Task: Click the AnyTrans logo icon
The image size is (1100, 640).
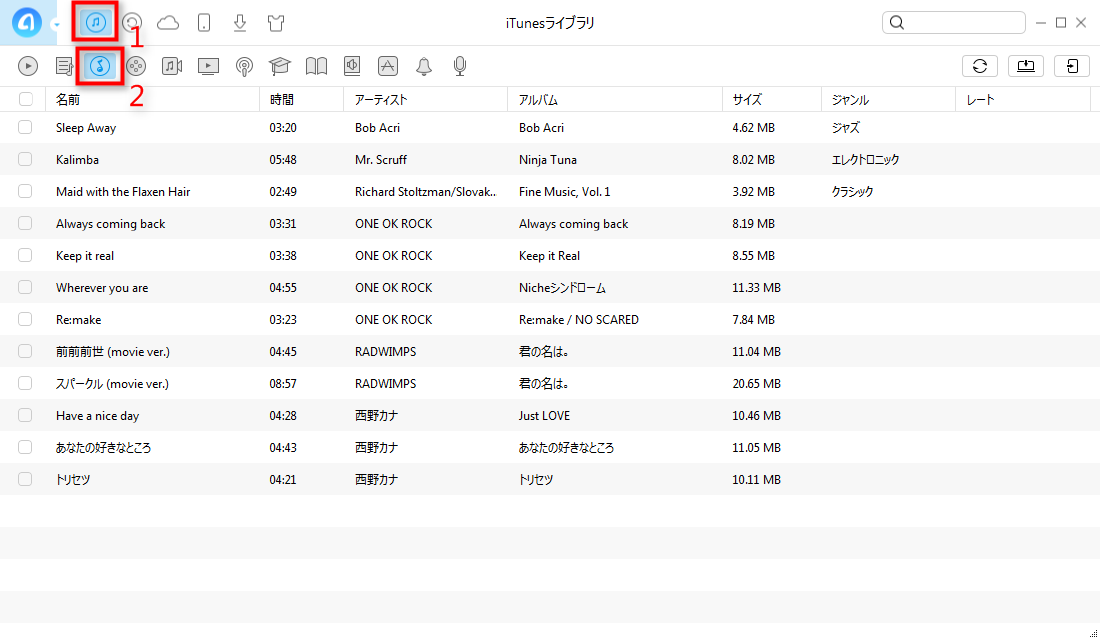Action: pyautogui.click(x=27, y=23)
